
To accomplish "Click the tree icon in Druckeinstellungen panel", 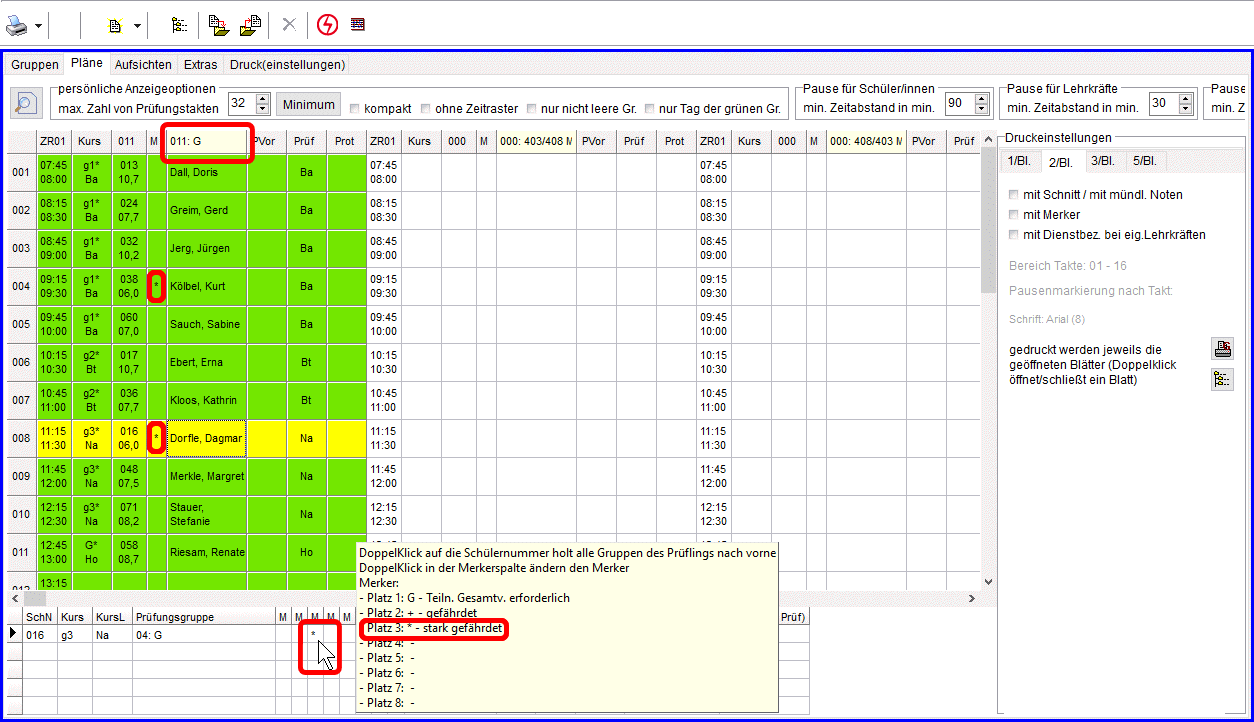I will pos(1222,379).
